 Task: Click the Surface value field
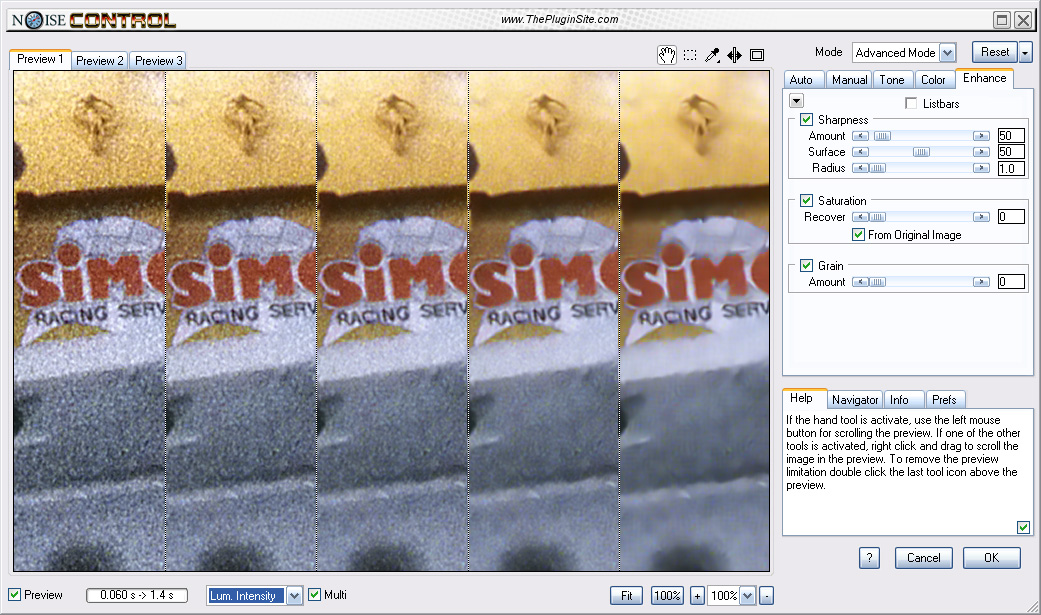click(x=1011, y=152)
